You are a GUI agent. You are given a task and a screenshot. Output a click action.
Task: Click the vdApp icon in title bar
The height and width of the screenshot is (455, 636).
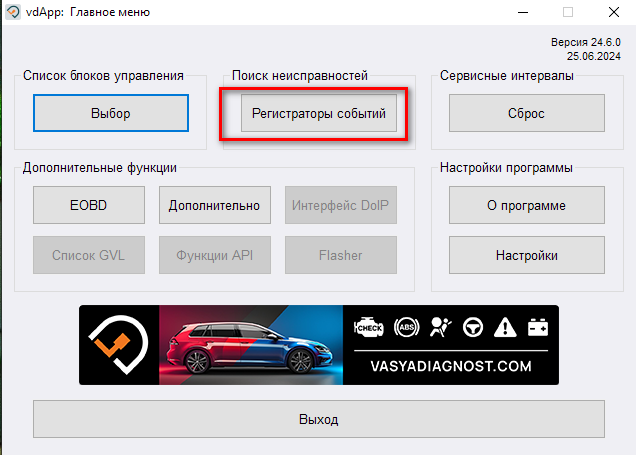click(x=13, y=12)
